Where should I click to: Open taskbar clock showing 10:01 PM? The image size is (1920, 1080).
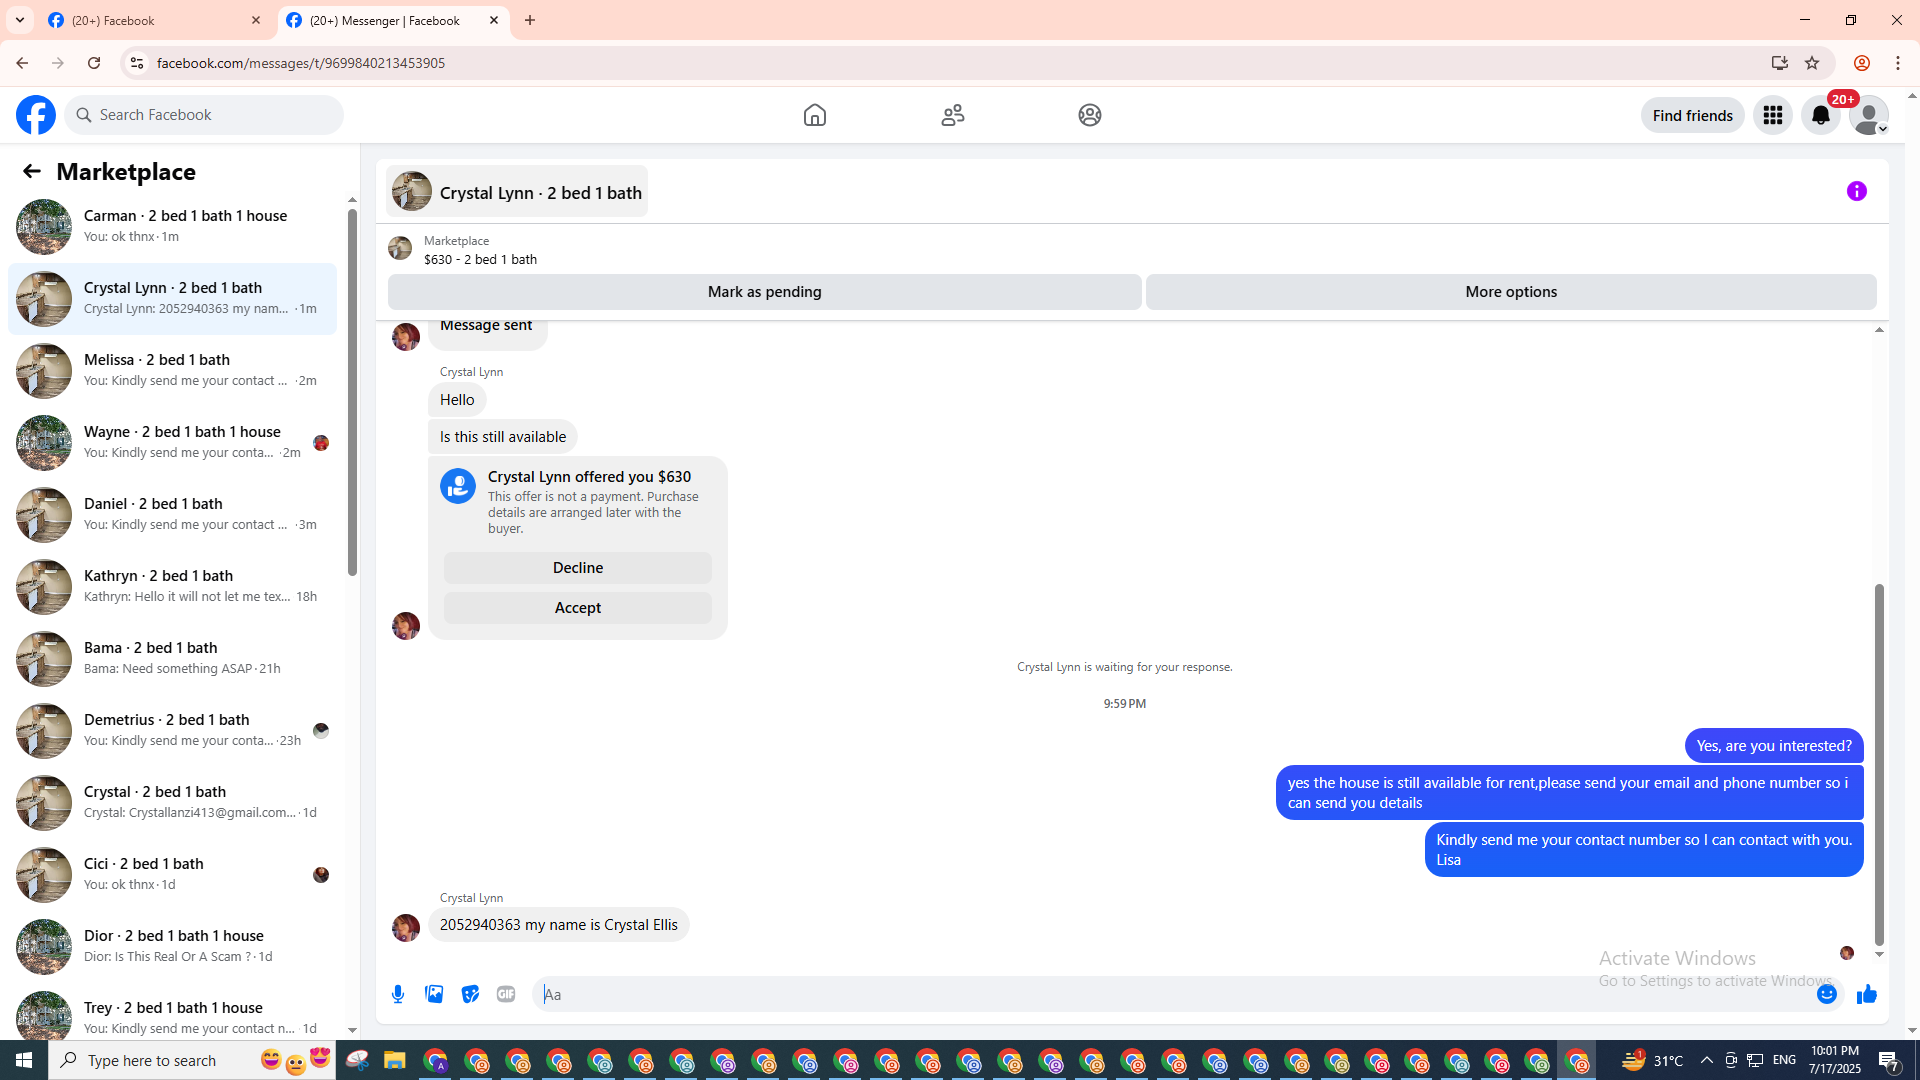click(x=1834, y=1060)
